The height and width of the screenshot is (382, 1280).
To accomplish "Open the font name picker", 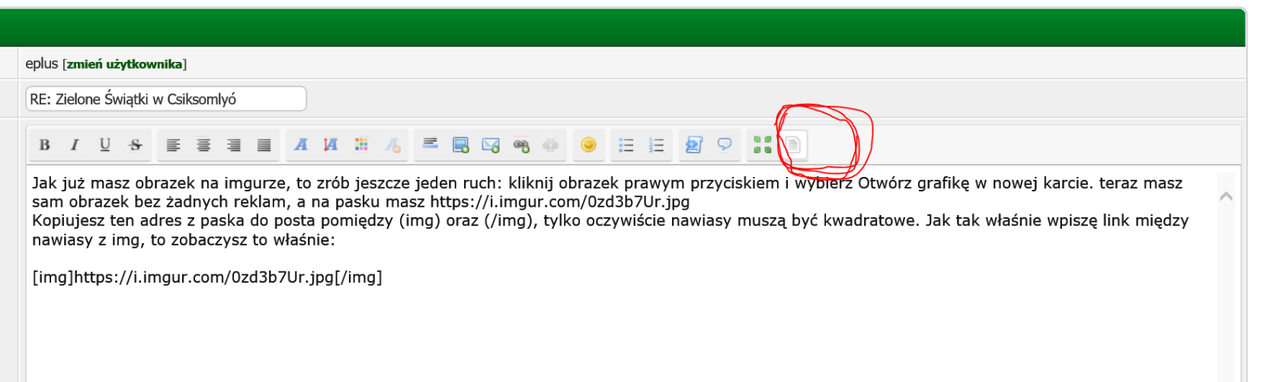I will [301, 145].
